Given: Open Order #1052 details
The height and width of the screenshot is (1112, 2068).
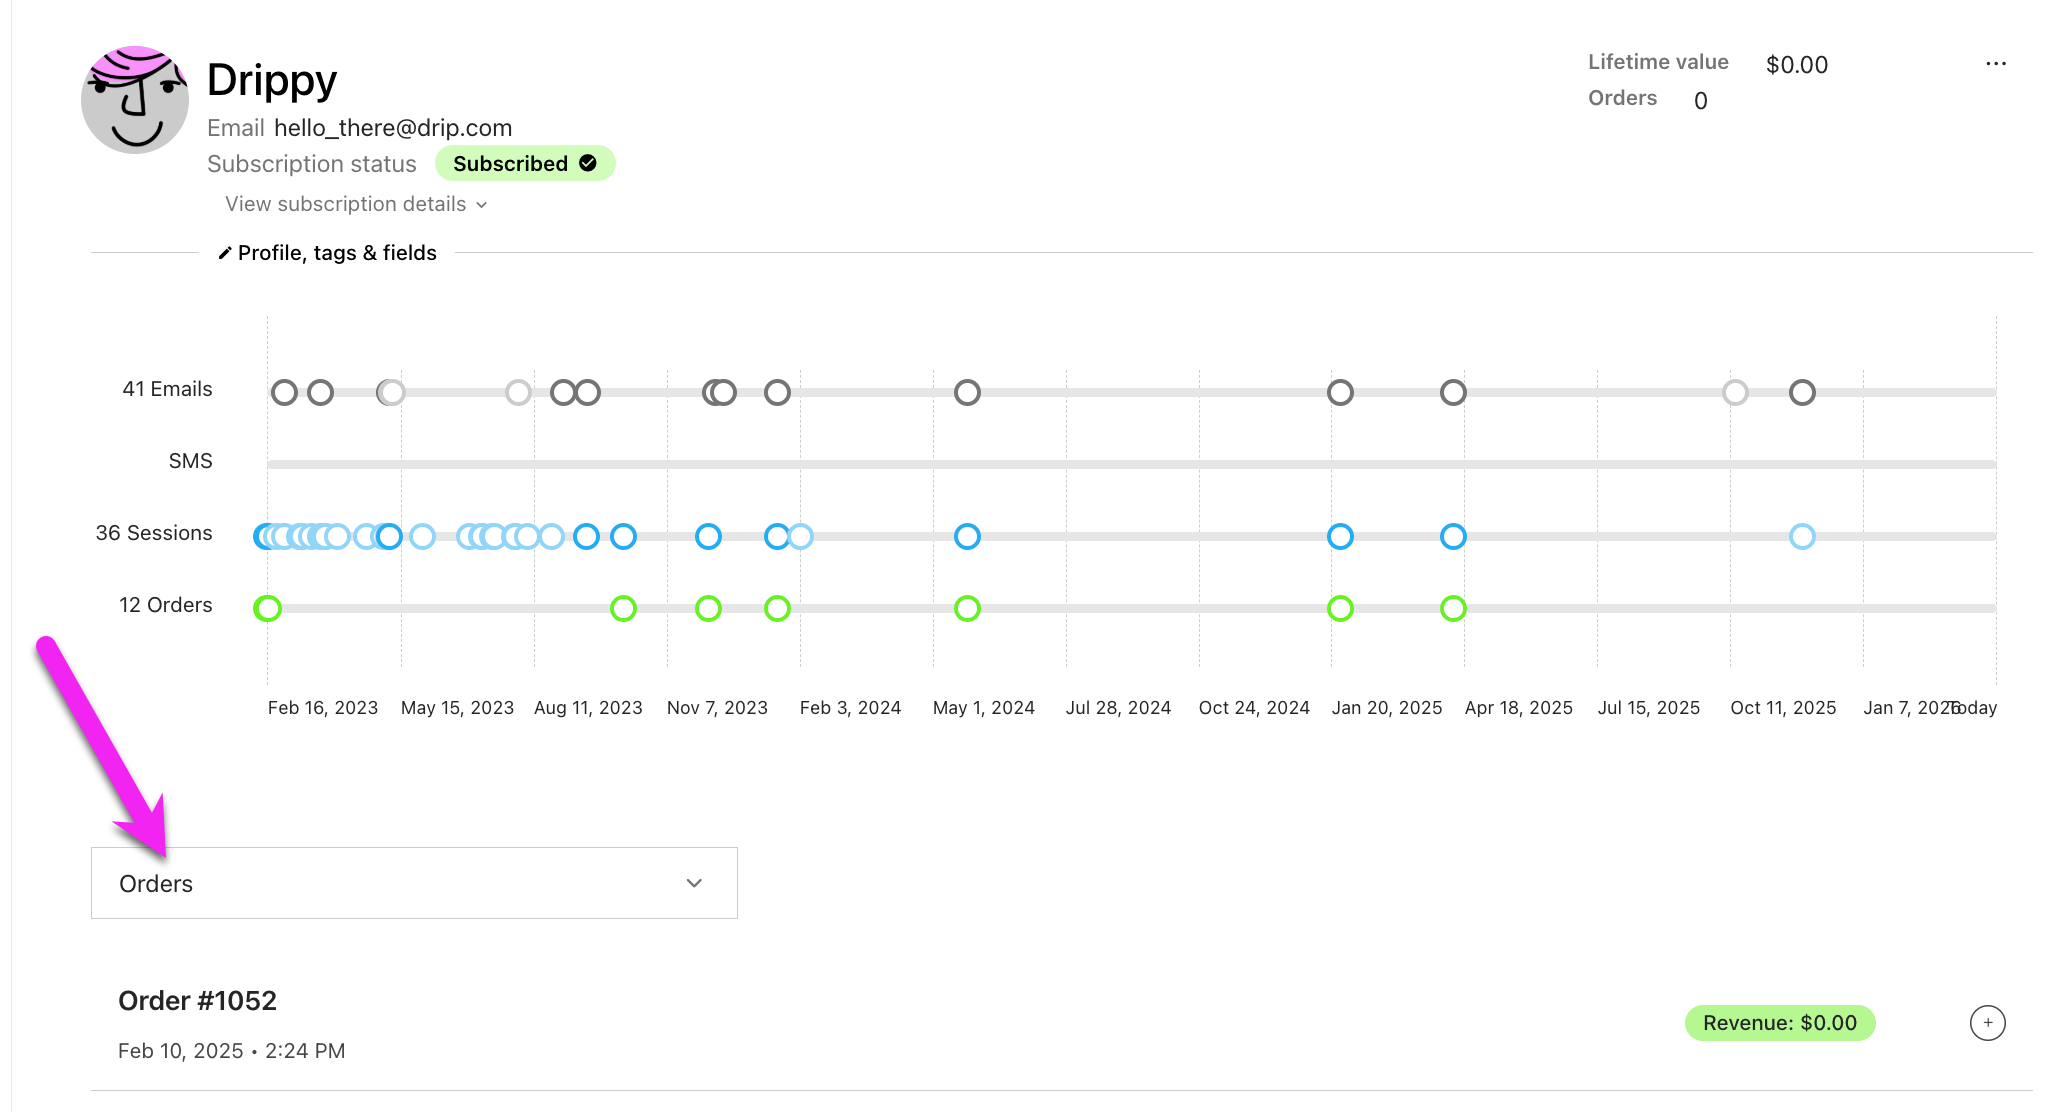Looking at the screenshot, I should click(198, 1000).
